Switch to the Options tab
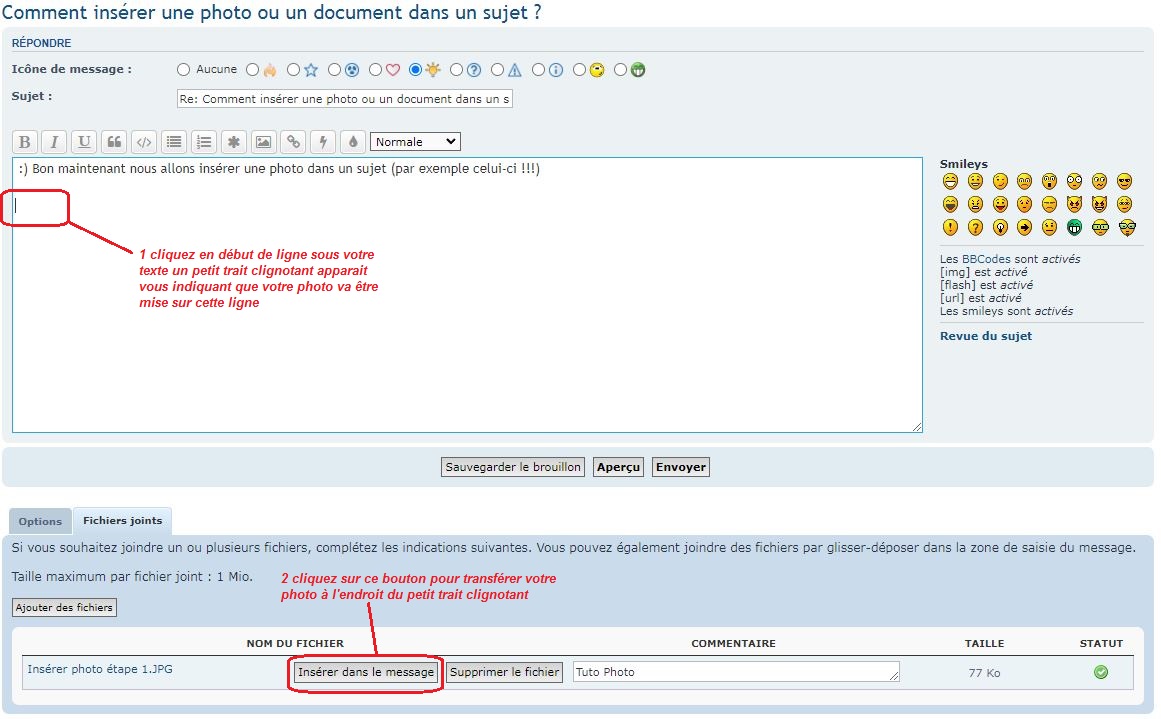 [40, 521]
